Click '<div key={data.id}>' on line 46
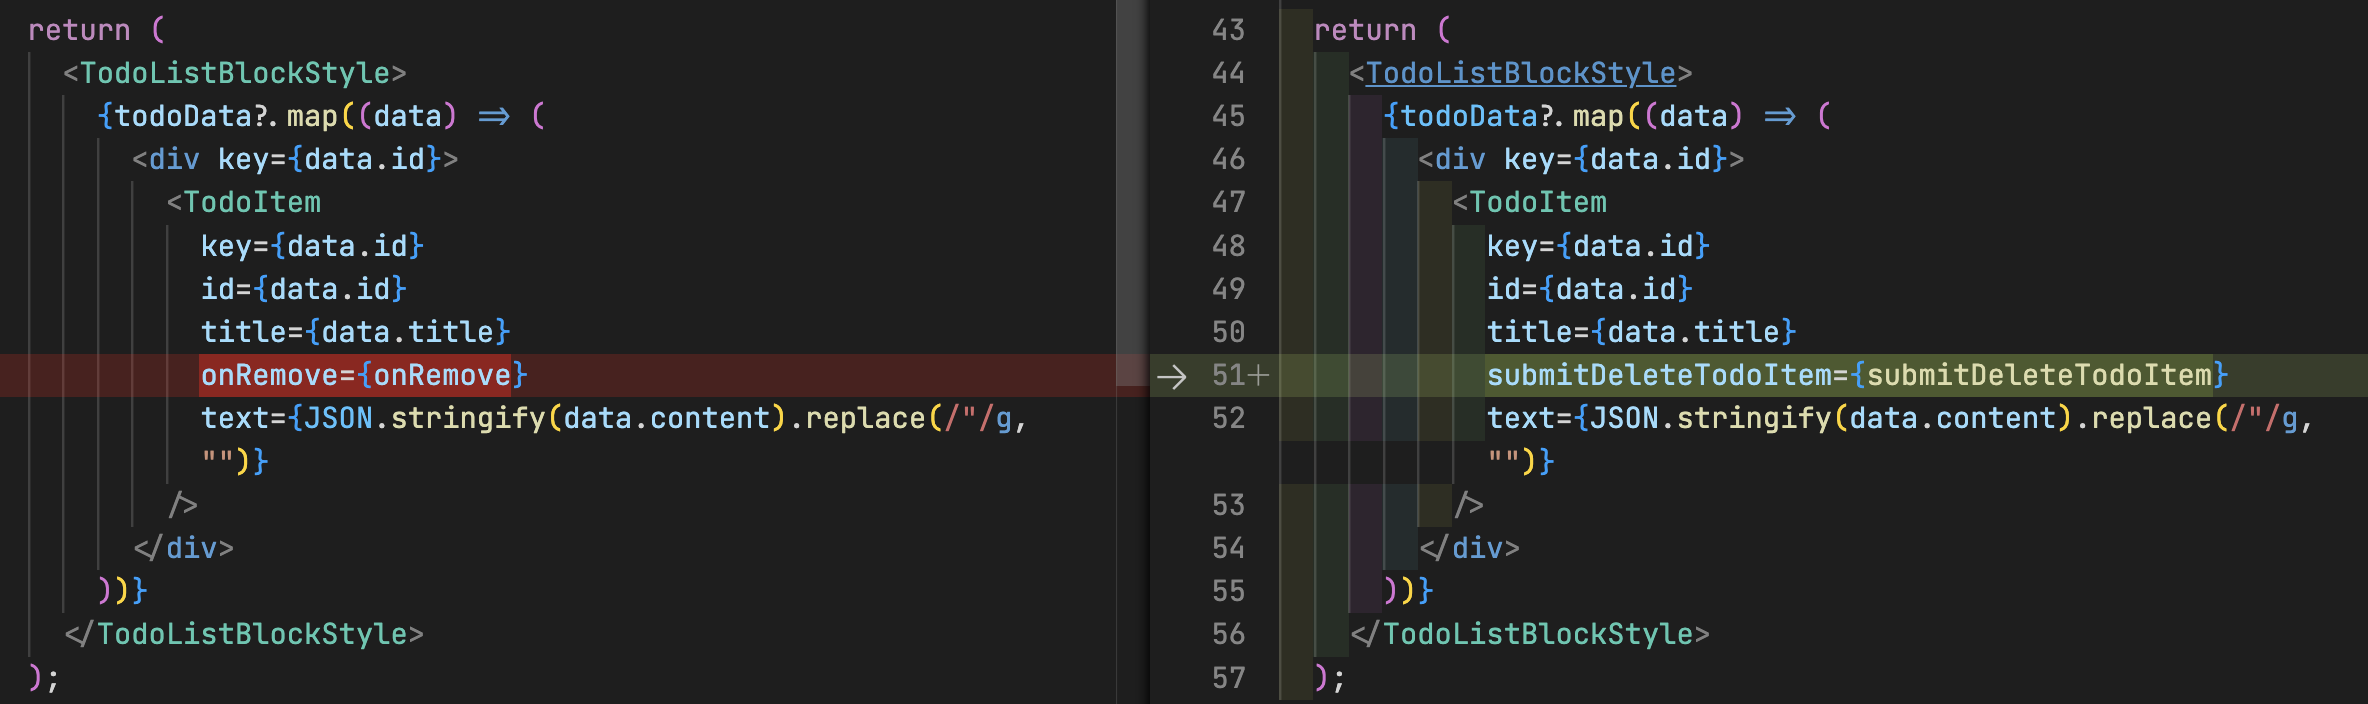This screenshot has width=2368, height=704. click(1581, 159)
